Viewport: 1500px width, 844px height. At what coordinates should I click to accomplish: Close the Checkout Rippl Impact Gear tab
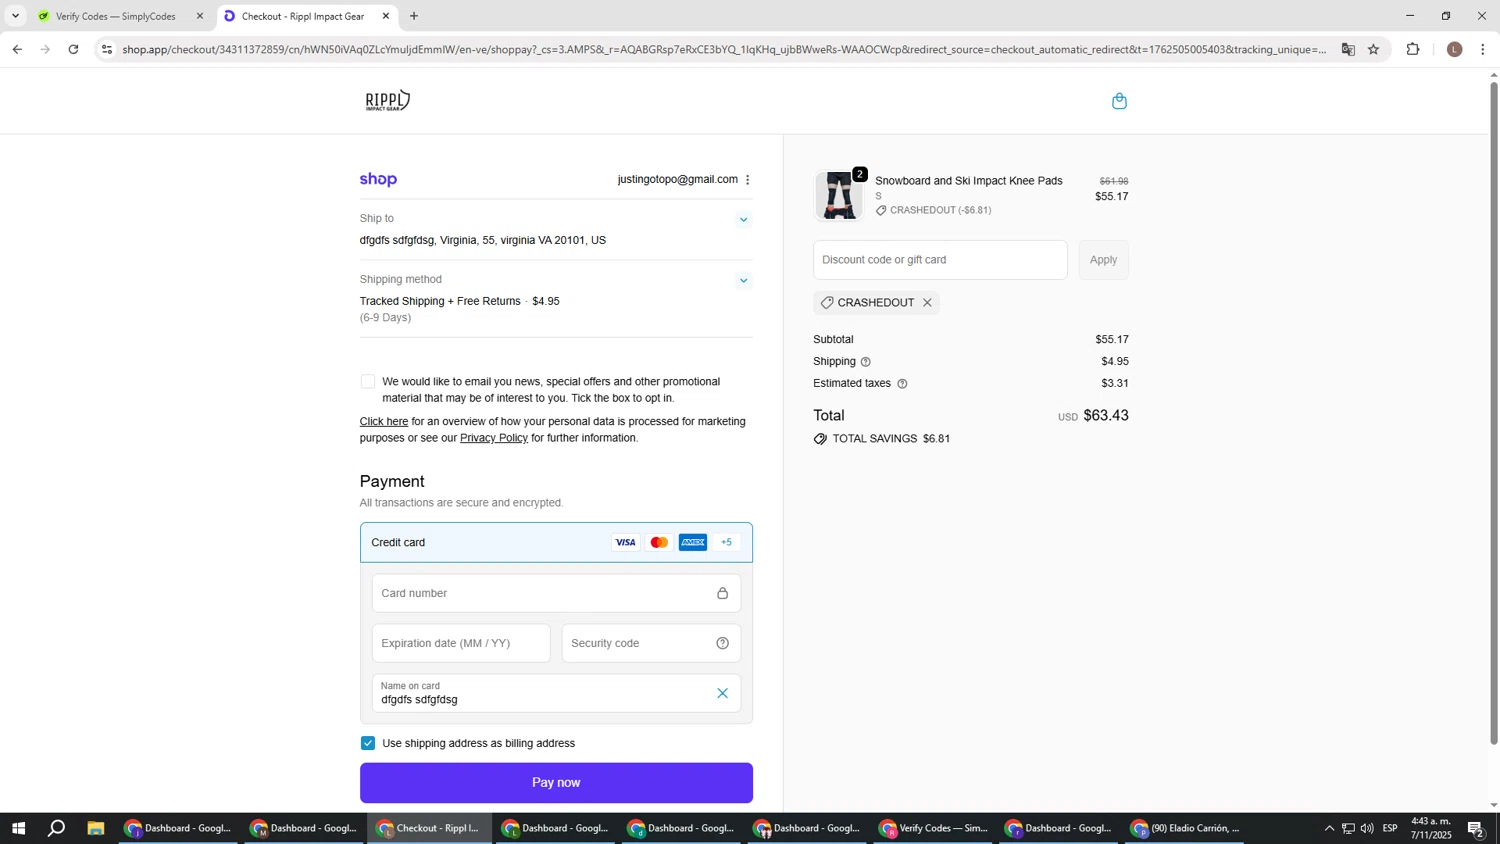pos(386,16)
